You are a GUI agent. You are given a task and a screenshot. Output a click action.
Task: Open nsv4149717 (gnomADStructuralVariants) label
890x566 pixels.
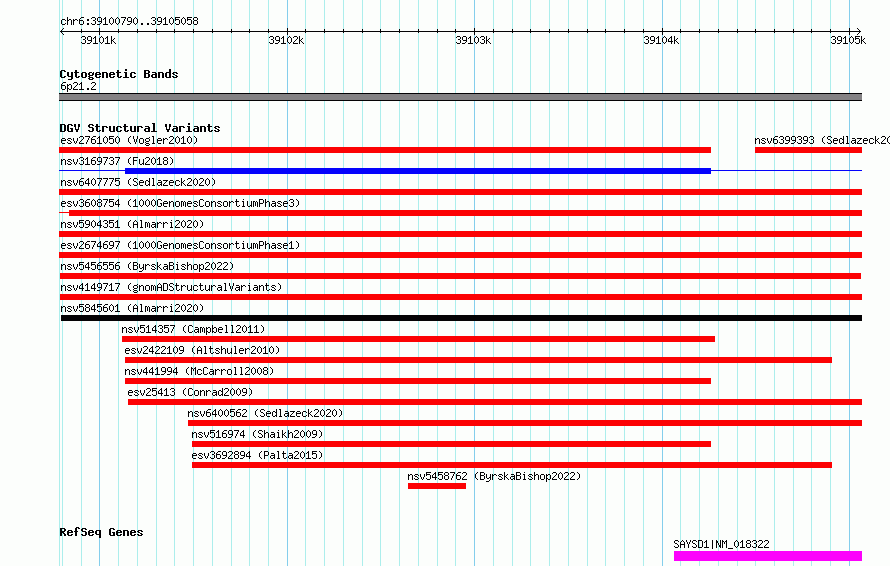[x=171, y=287]
